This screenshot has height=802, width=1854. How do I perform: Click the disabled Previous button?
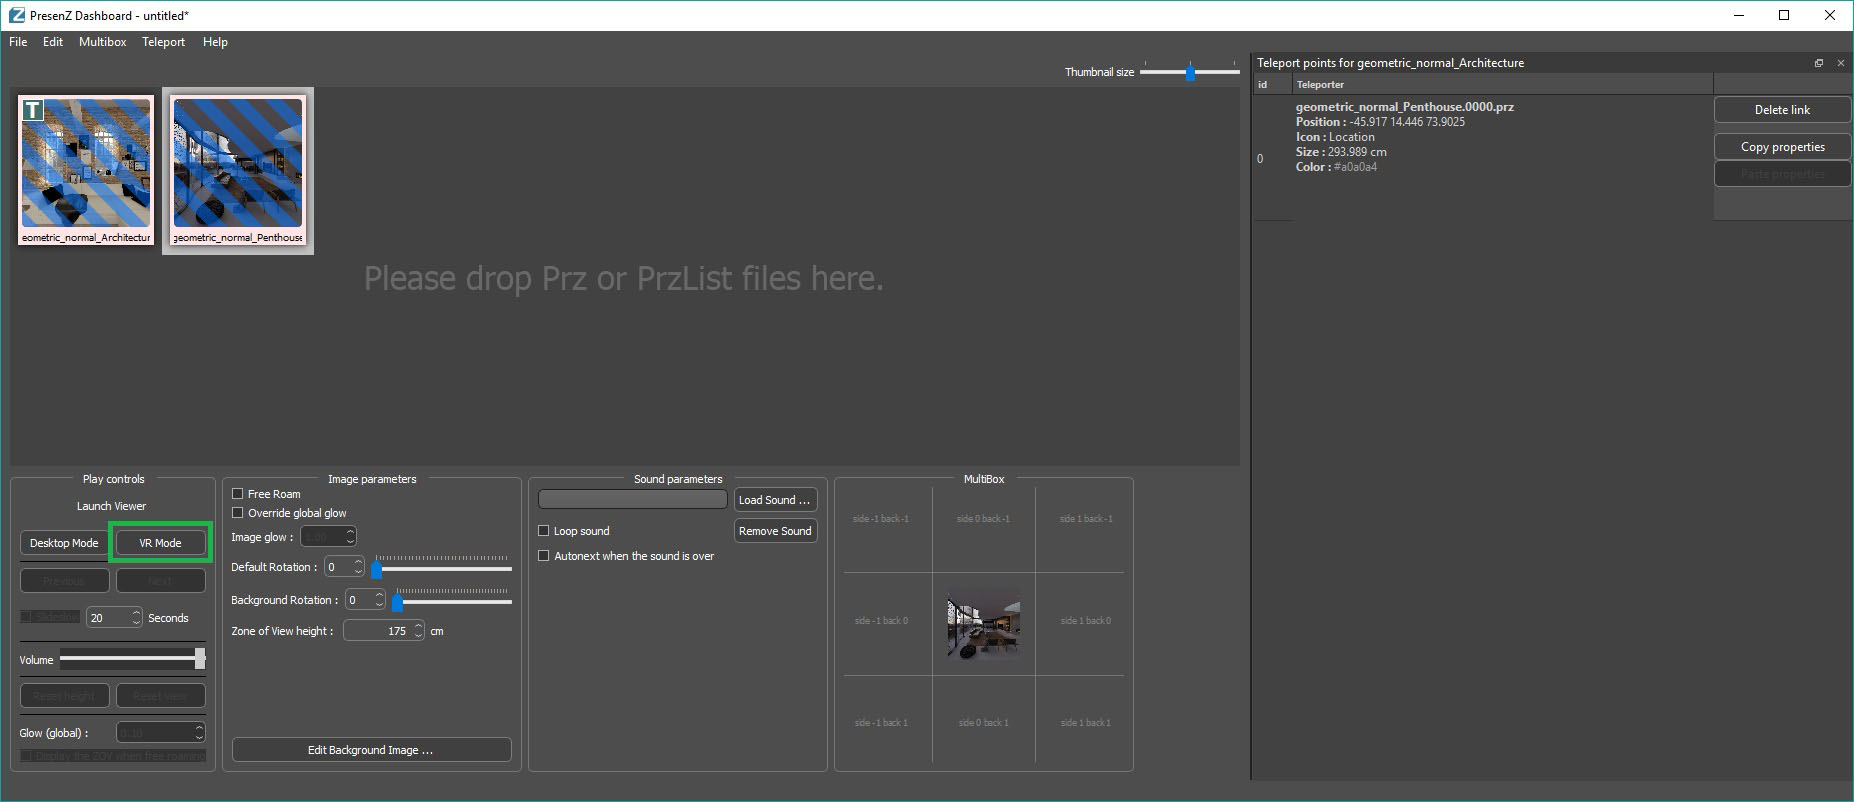click(x=64, y=581)
